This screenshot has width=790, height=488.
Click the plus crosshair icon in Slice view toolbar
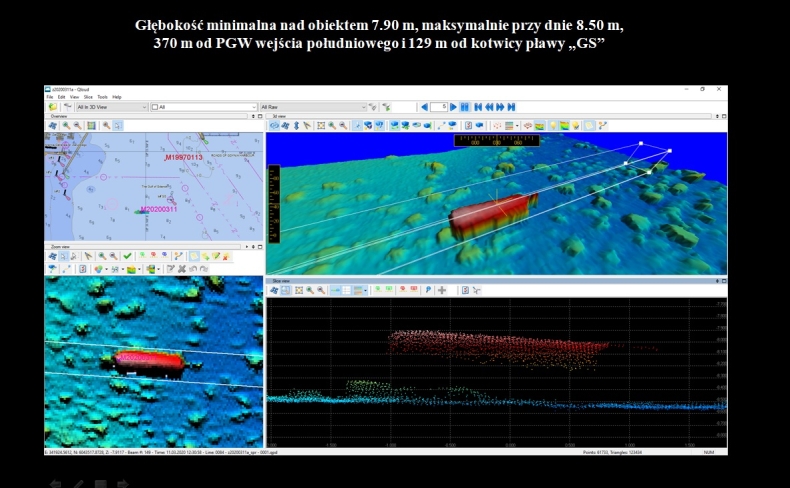tap(442, 290)
